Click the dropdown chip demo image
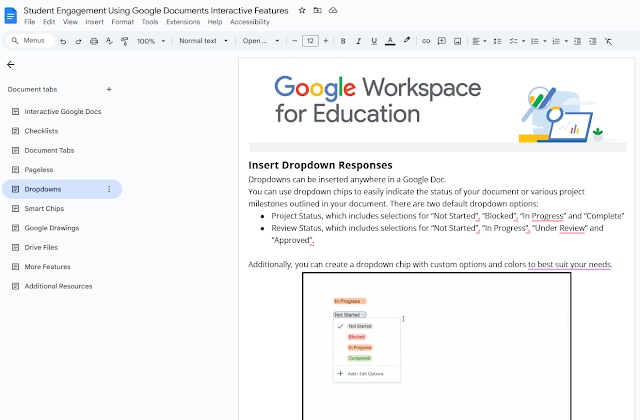Viewport: 640px width, 420px height. 437,346
